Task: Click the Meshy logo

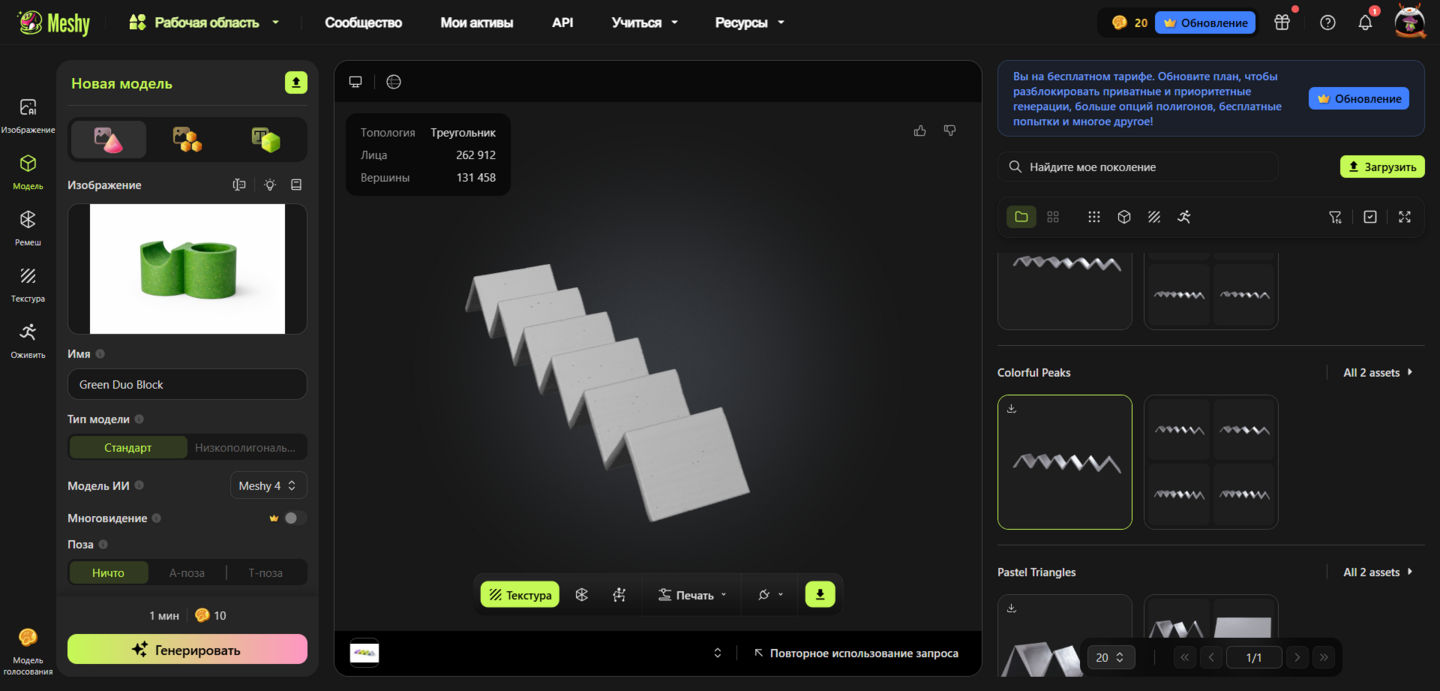Action: pyautogui.click(x=54, y=22)
